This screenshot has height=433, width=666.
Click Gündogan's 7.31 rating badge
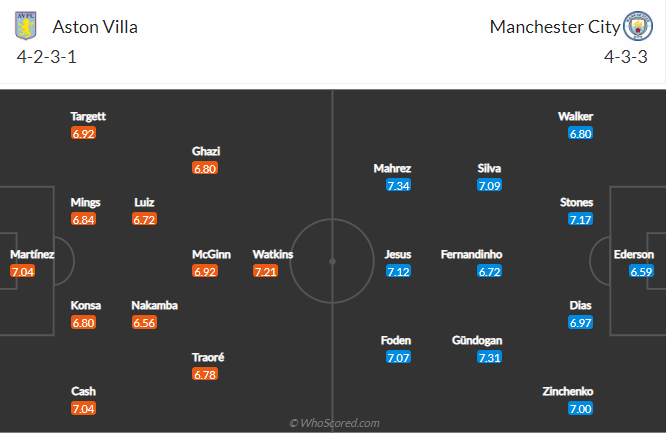490,357
